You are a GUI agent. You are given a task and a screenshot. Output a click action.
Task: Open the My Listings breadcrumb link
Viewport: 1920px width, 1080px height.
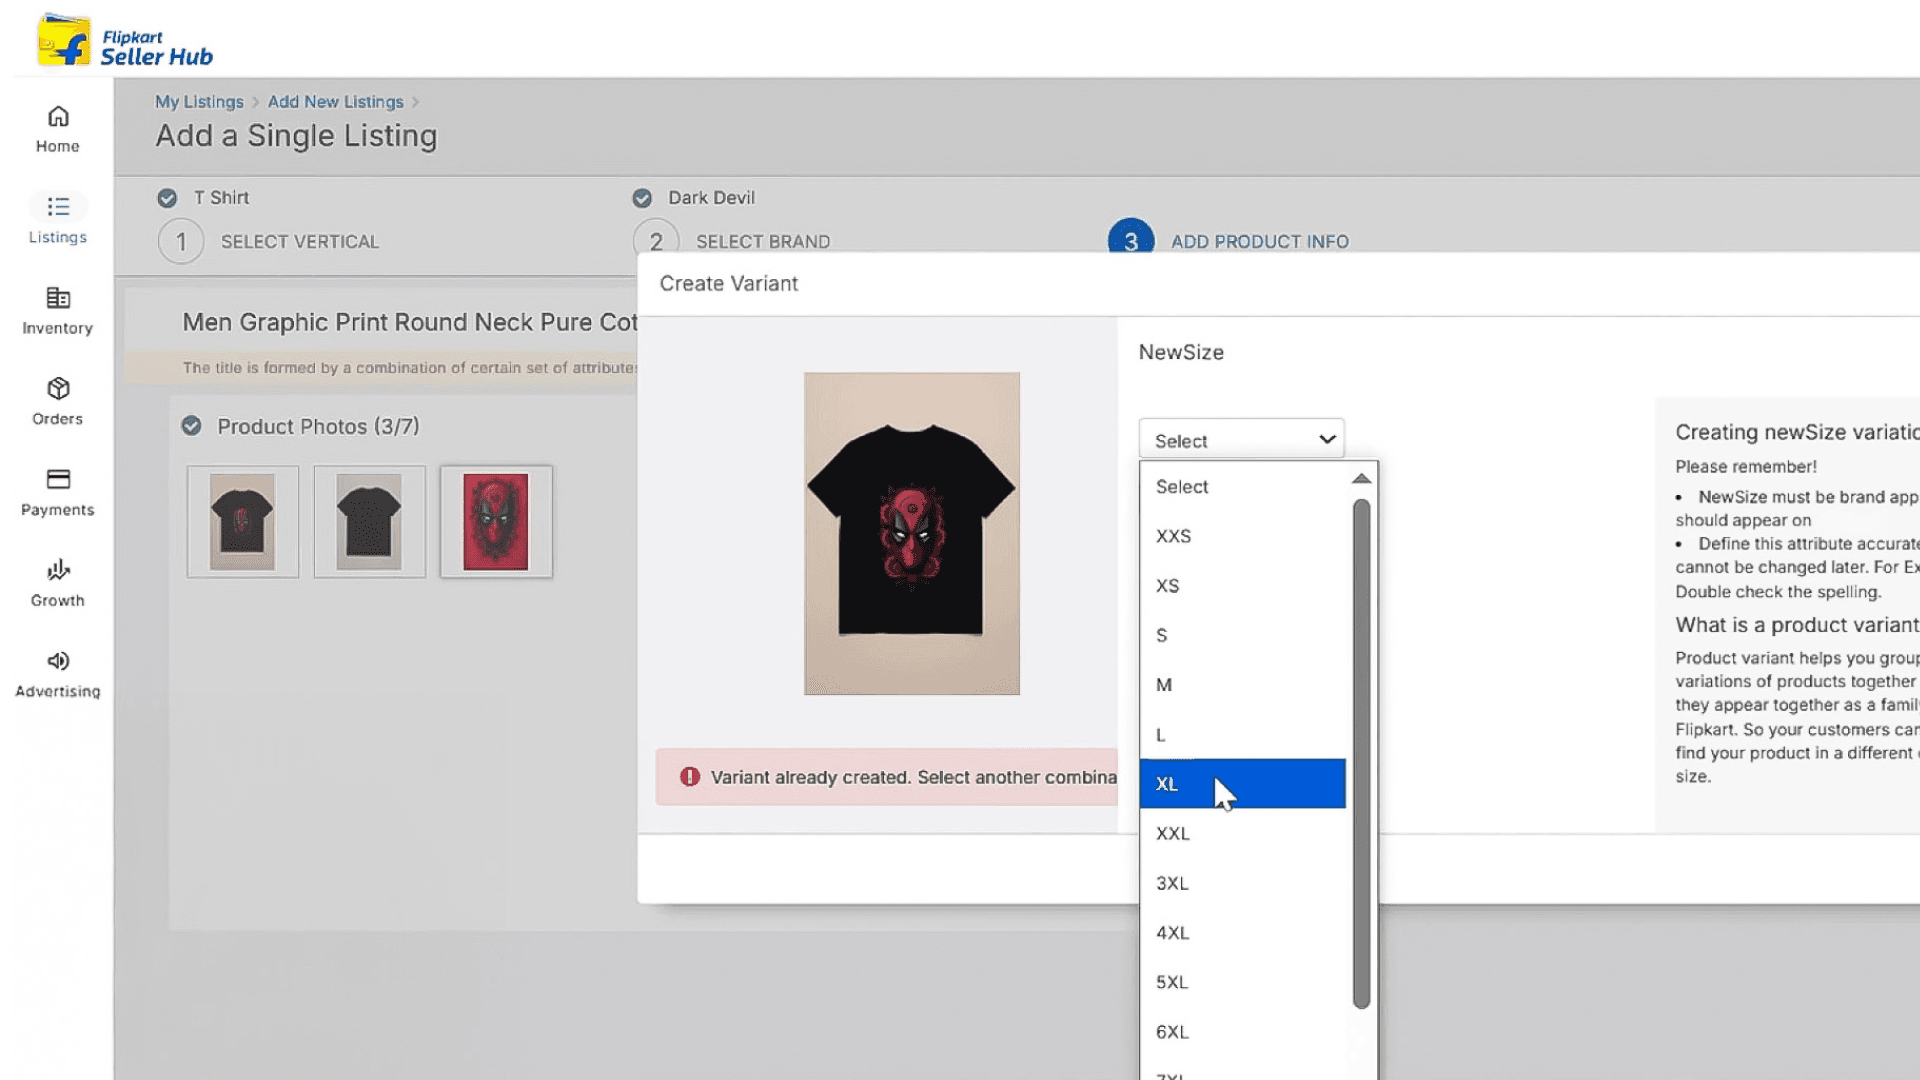coord(199,102)
